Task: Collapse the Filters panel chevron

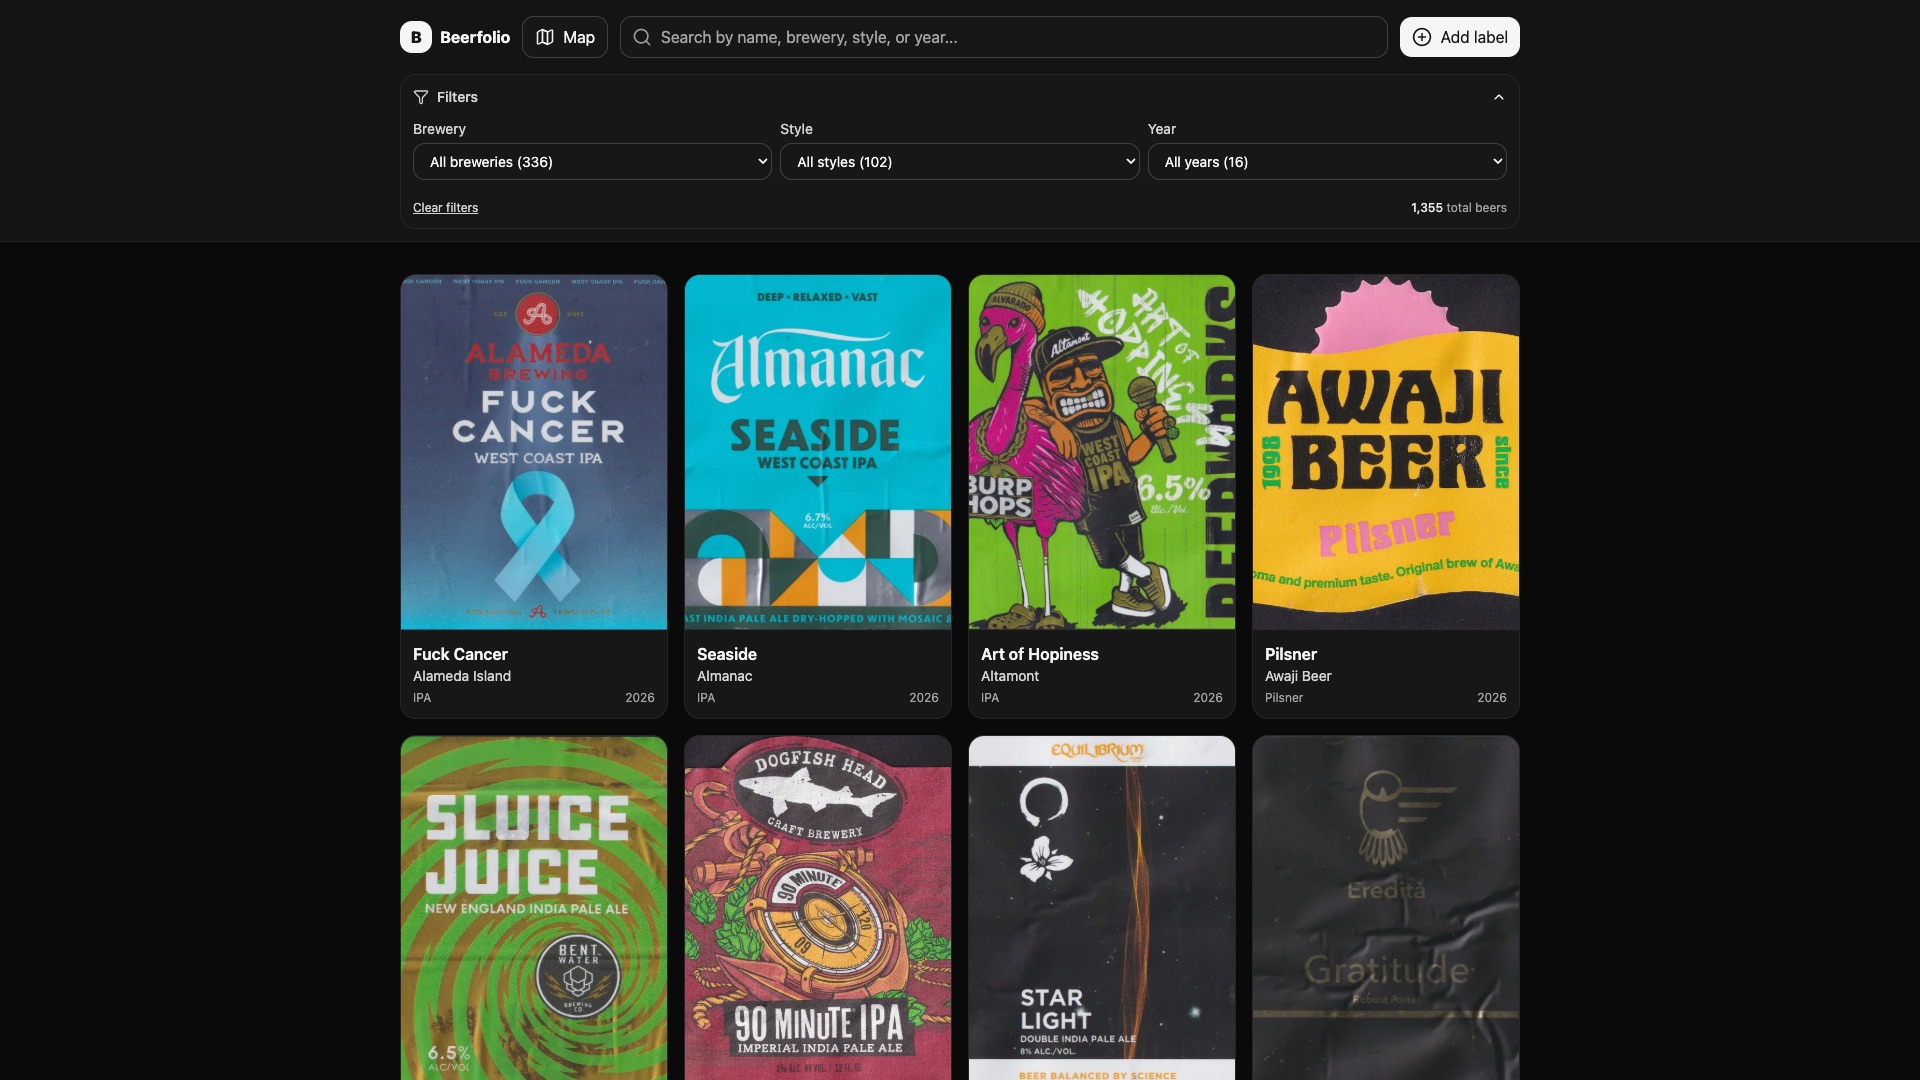Action: click(1498, 97)
